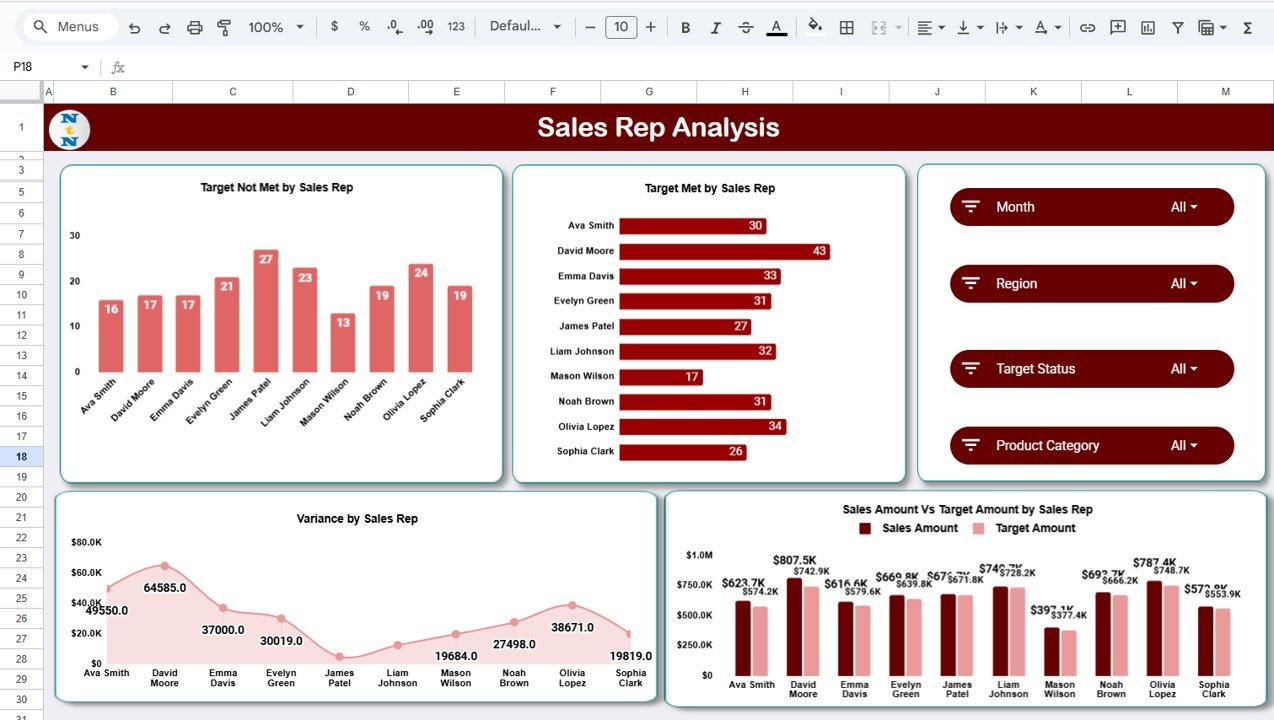Click the Create filter icon

pyautogui.click(x=1177, y=27)
